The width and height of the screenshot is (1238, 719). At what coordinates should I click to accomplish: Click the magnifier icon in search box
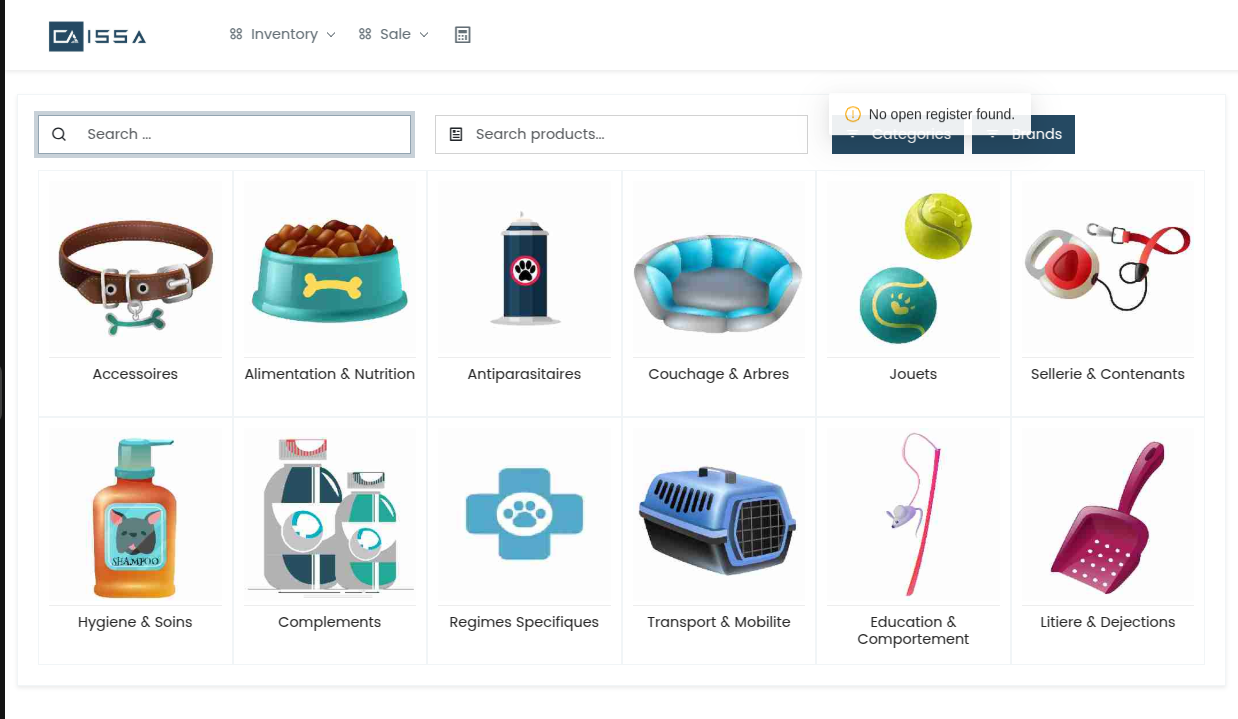(x=59, y=134)
